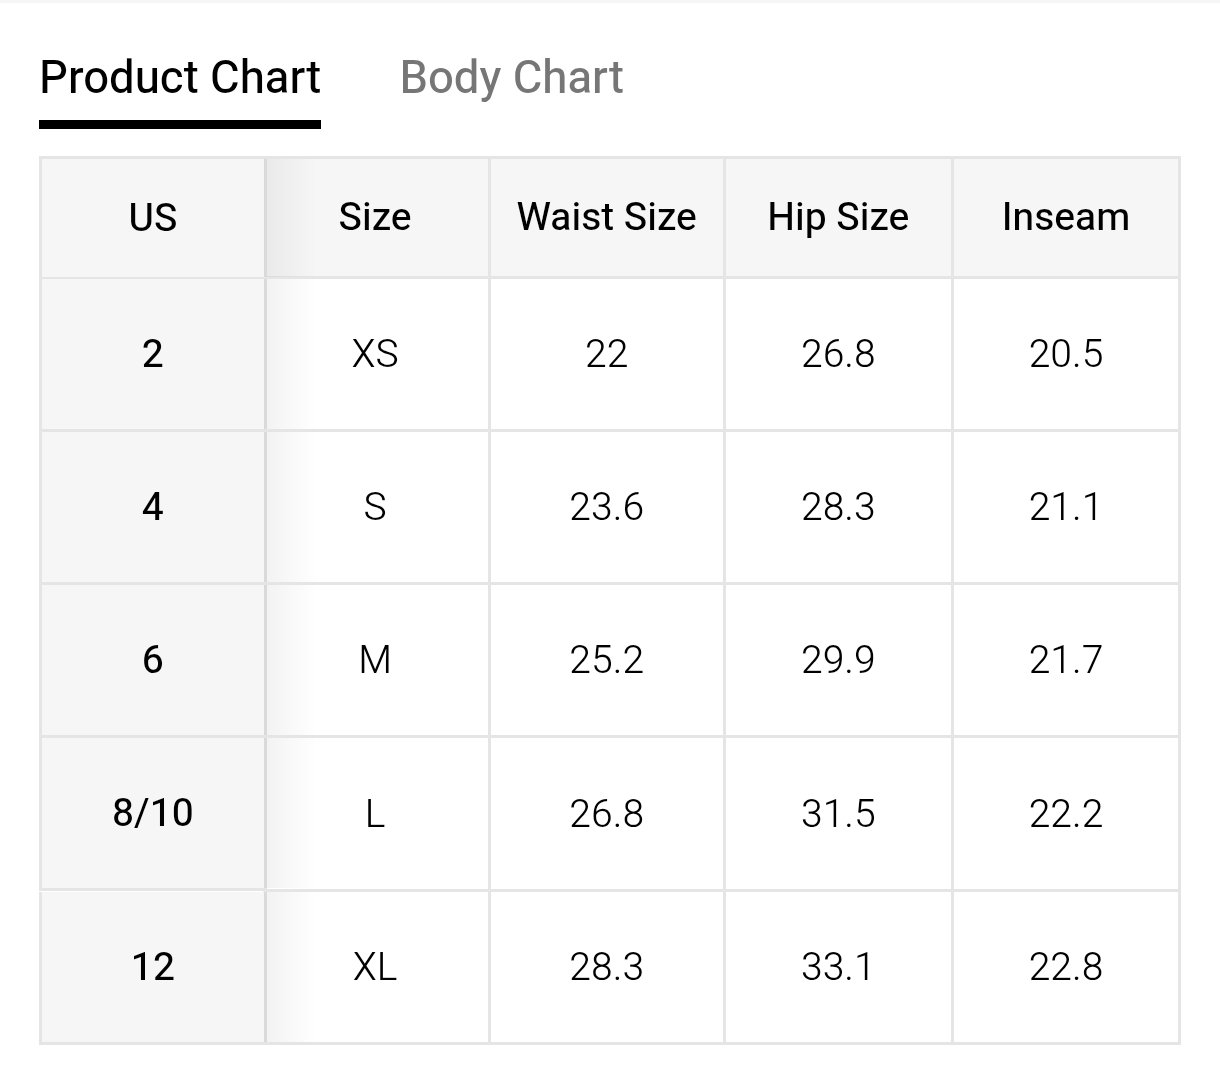Click hip size value 29.9
The height and width of the screenshot is (1081, 1220).
[x=838, y=660]
